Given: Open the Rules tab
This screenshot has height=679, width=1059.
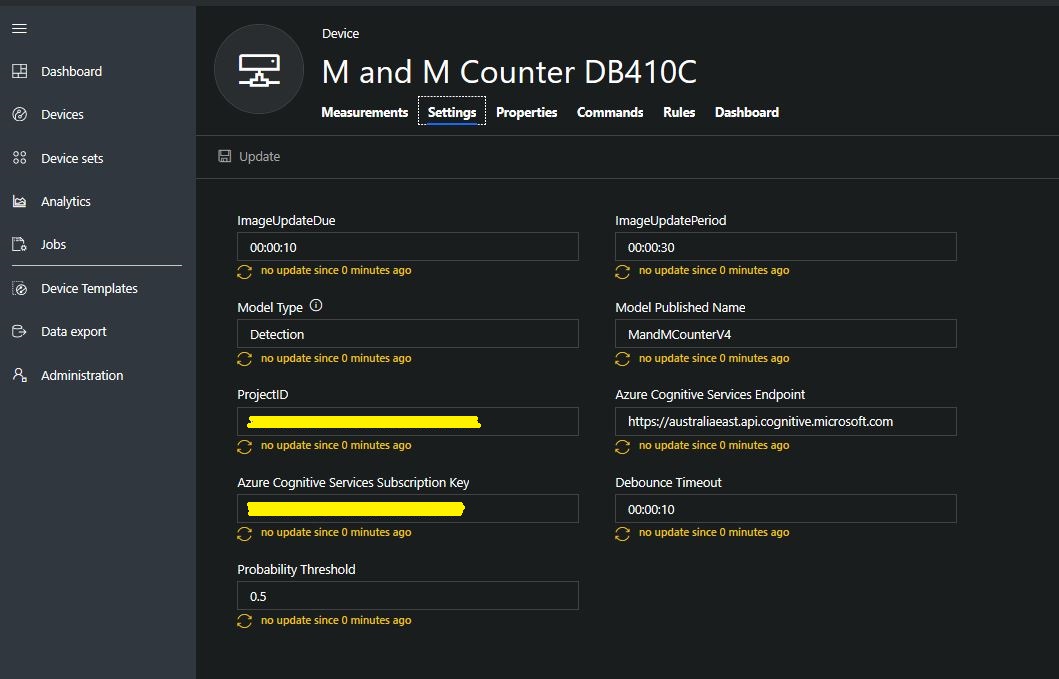Looking at the screenshot, I should point(678,112).
